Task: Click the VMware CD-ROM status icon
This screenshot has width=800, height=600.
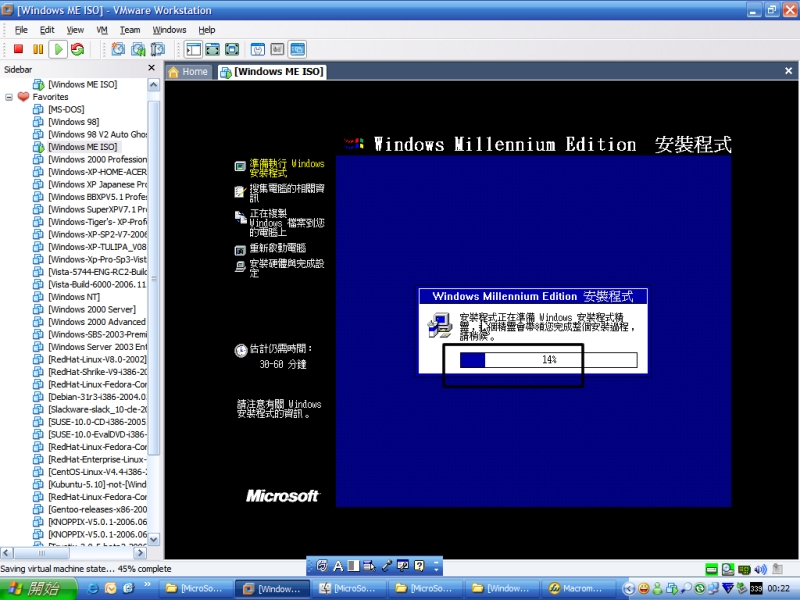Action: tap(728, 569)
